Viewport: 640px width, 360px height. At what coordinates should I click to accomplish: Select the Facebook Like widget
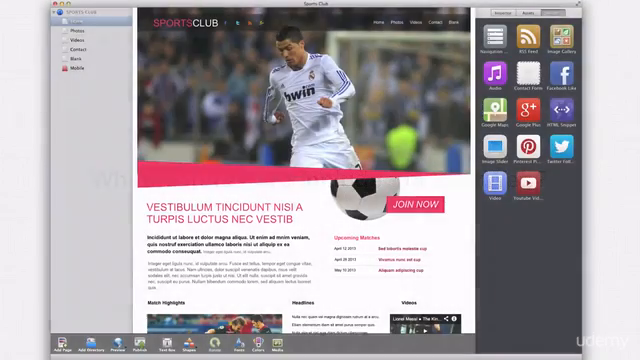(562, 73)
